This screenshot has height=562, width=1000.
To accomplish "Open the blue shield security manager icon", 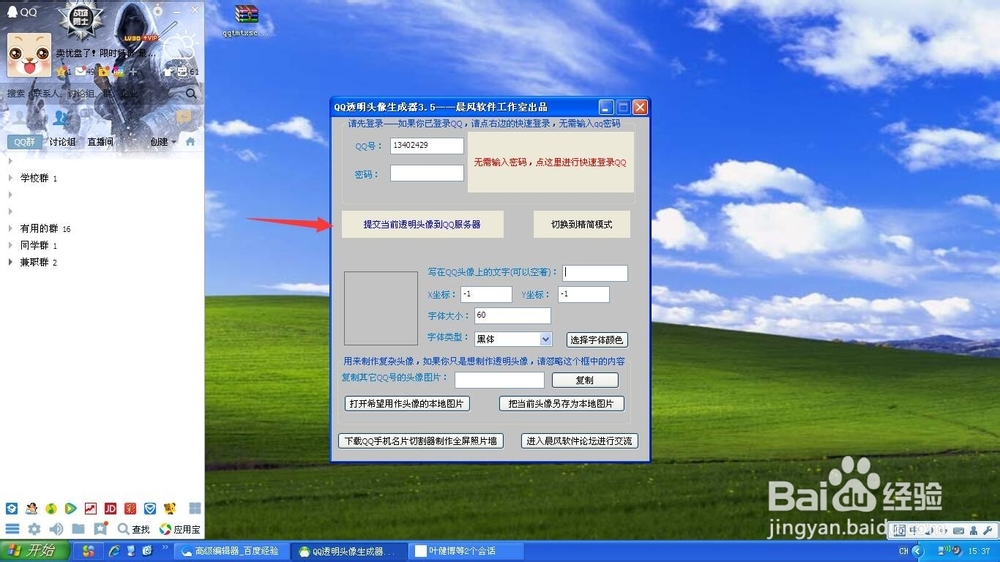I will pos(150,508).
